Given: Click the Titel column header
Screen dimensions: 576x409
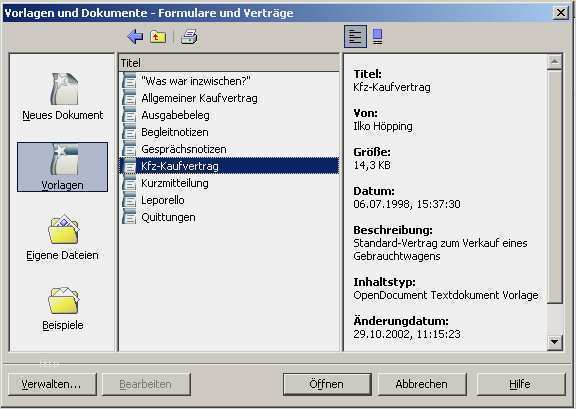Looking at the screenshot, I should tap(229, 63).
